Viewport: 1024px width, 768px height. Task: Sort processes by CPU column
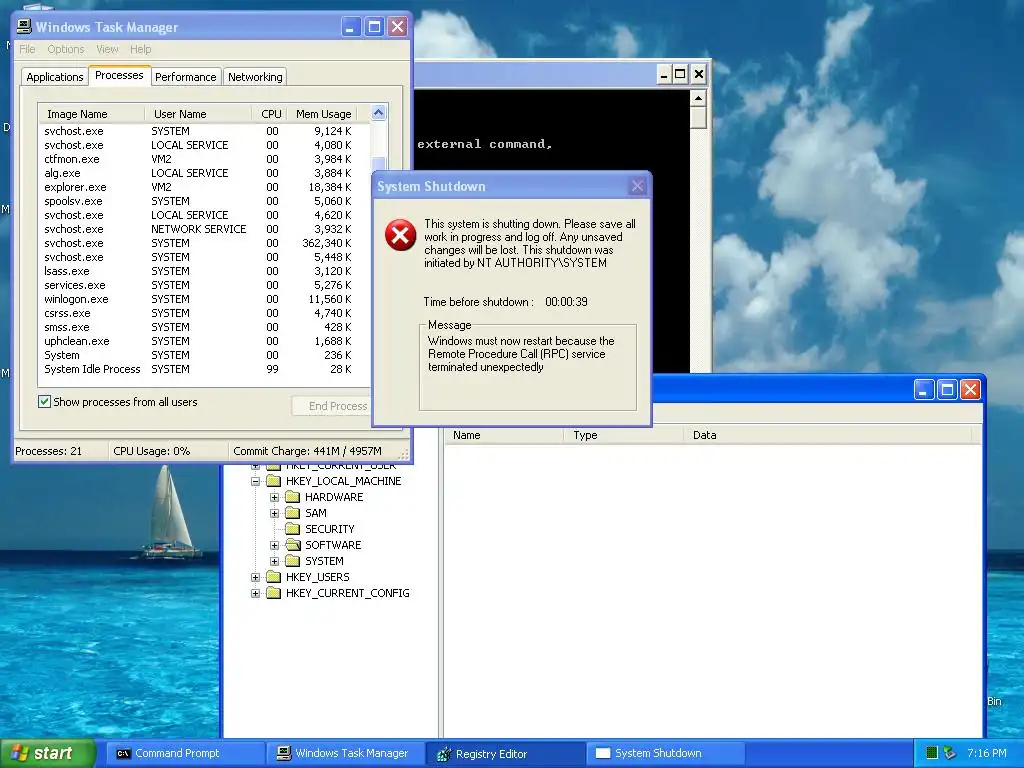270,114
